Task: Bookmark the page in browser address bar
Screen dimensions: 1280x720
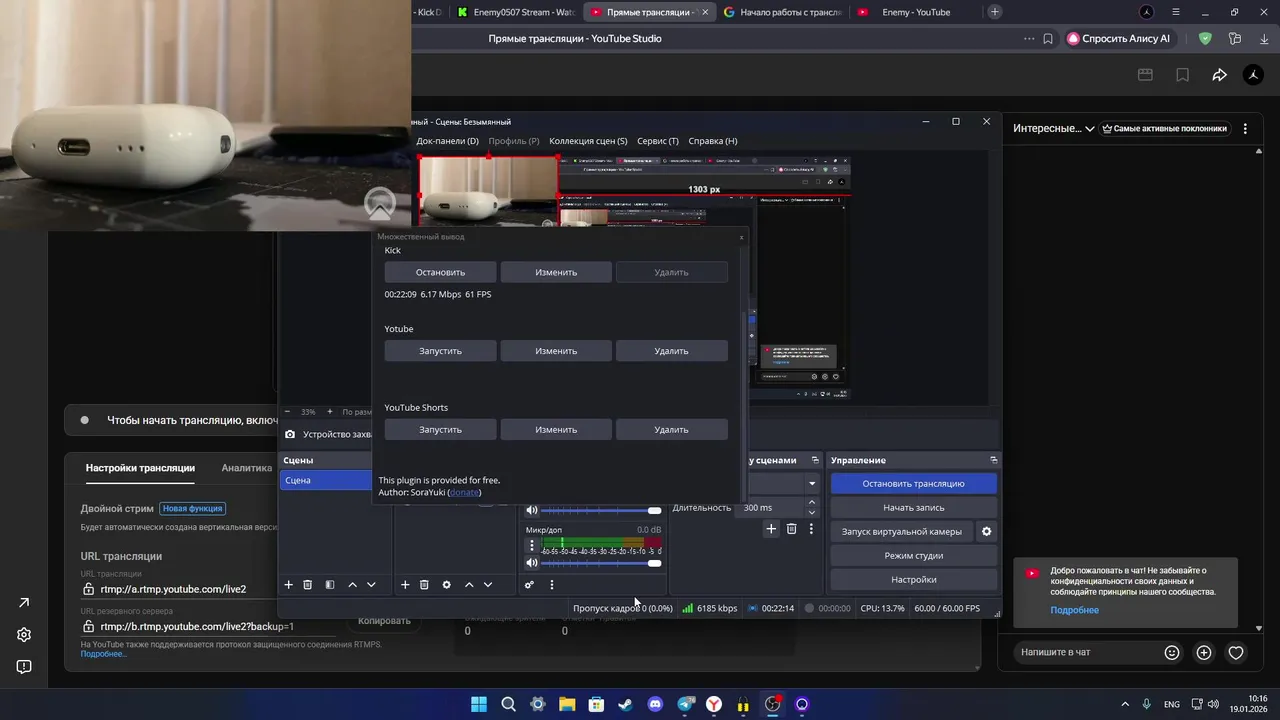Action: tap(1048, 39)
